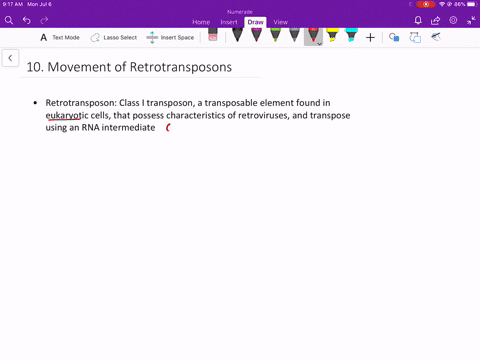Choose the Insert Space tool
The width and height of the screenshot is (480, 360).
coord(170,38)
